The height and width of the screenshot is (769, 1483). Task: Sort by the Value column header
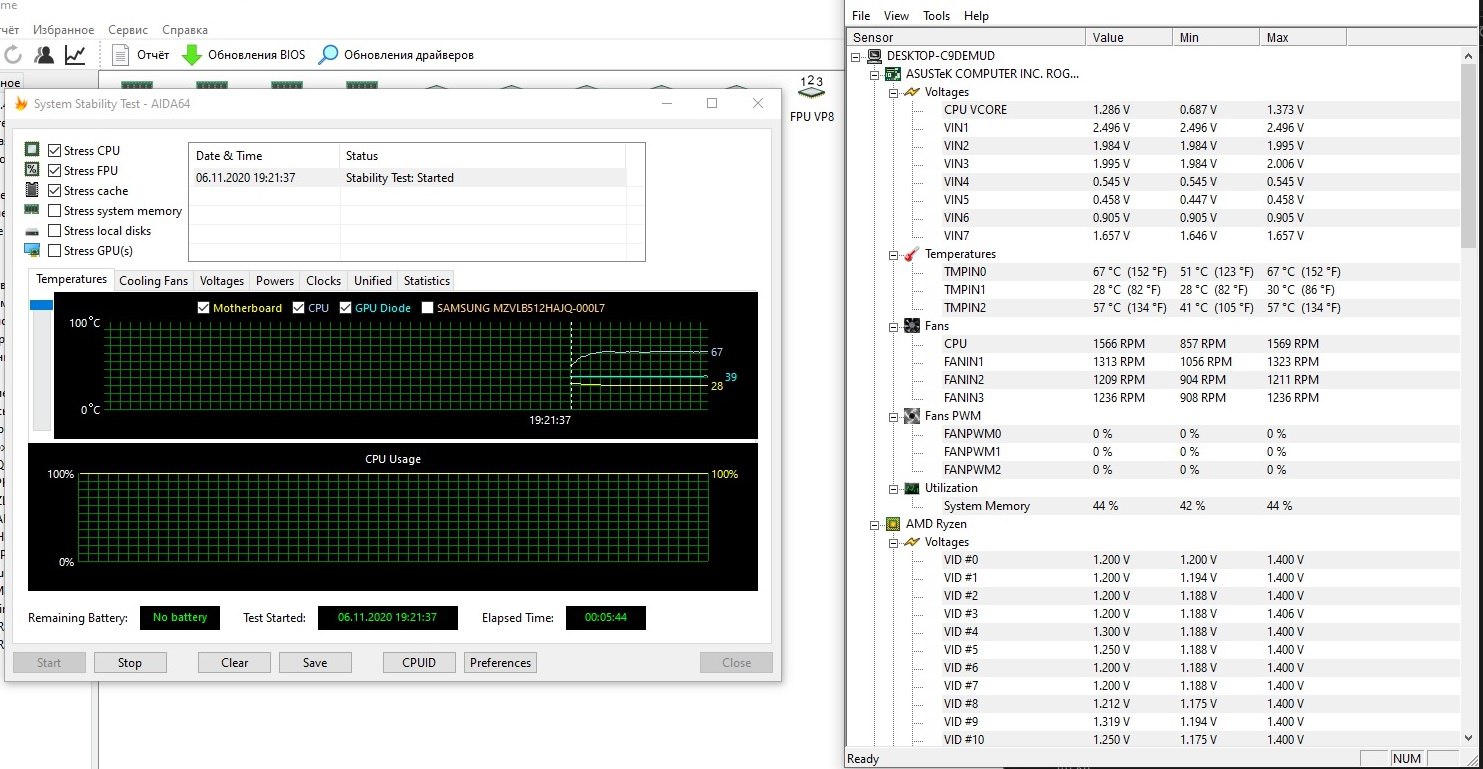[x=1129, y=38]
